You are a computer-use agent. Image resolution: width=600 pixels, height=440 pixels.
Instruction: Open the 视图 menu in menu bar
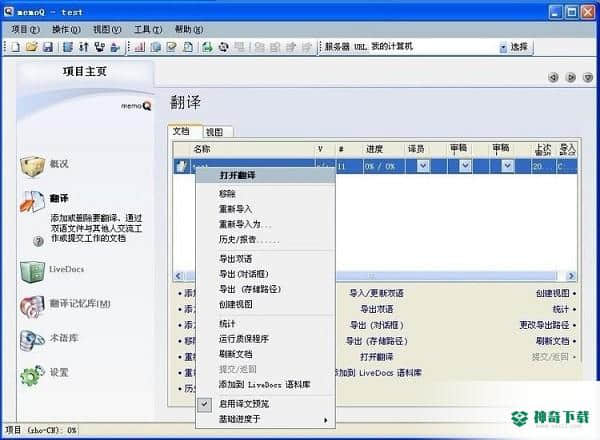107,29
